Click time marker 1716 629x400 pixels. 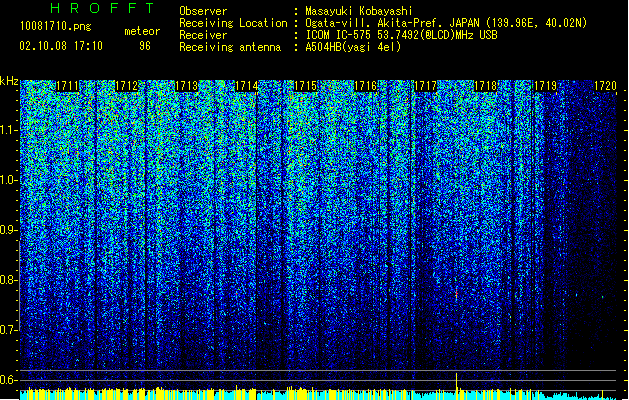(x=366, y=86)
